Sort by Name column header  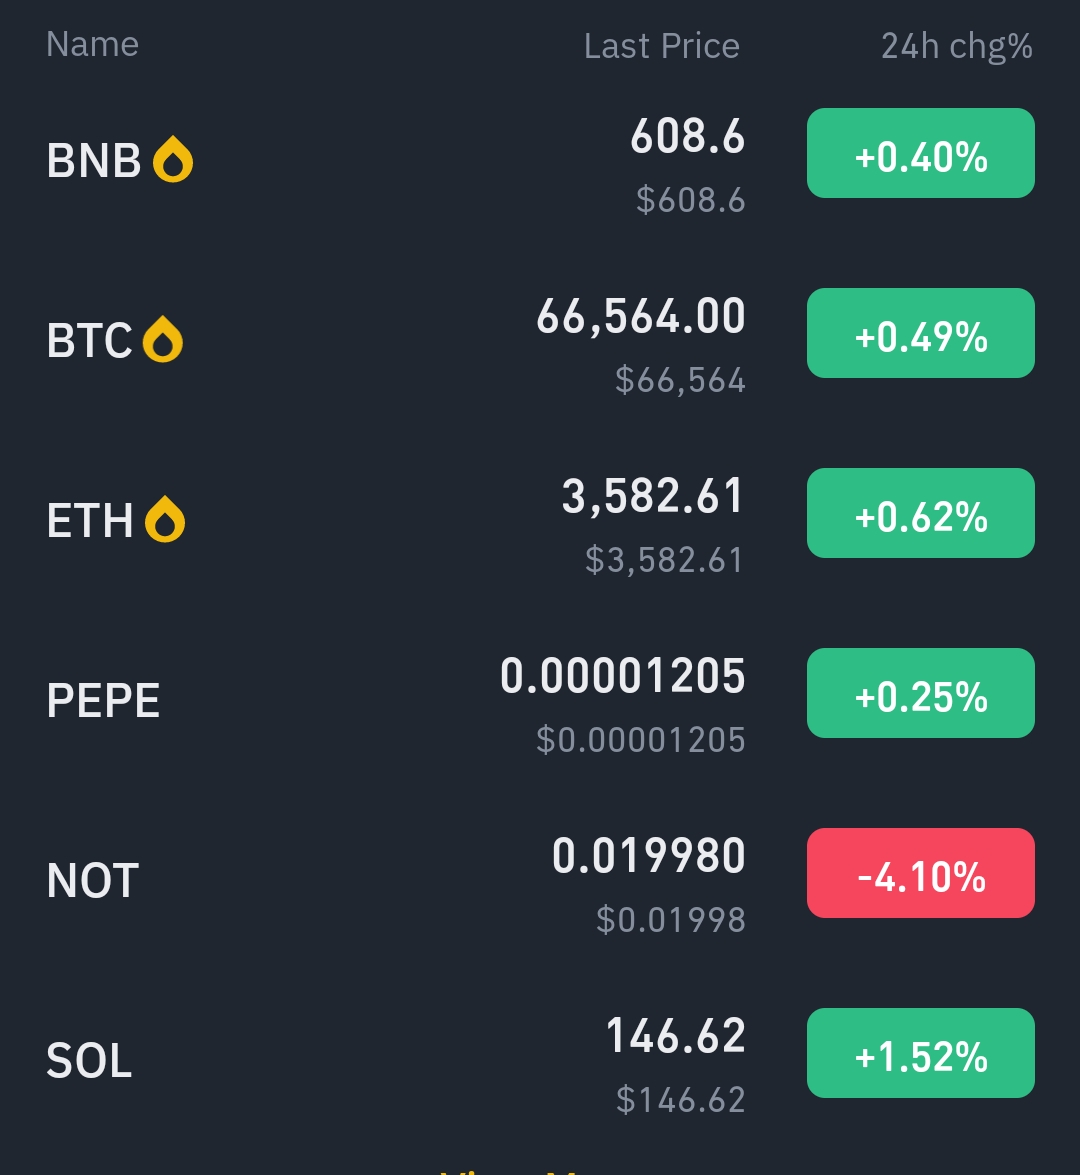[x=92, y=45]
